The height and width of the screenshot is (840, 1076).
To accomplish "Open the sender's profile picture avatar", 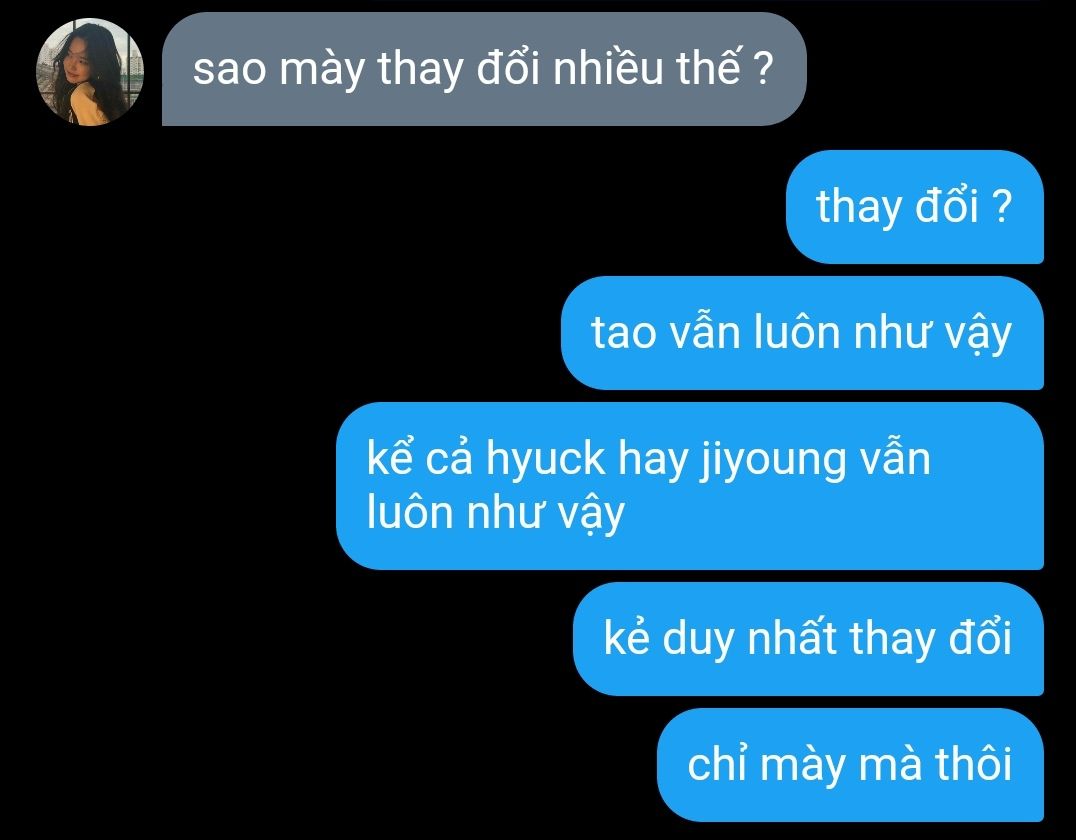I will coord(90,72).
